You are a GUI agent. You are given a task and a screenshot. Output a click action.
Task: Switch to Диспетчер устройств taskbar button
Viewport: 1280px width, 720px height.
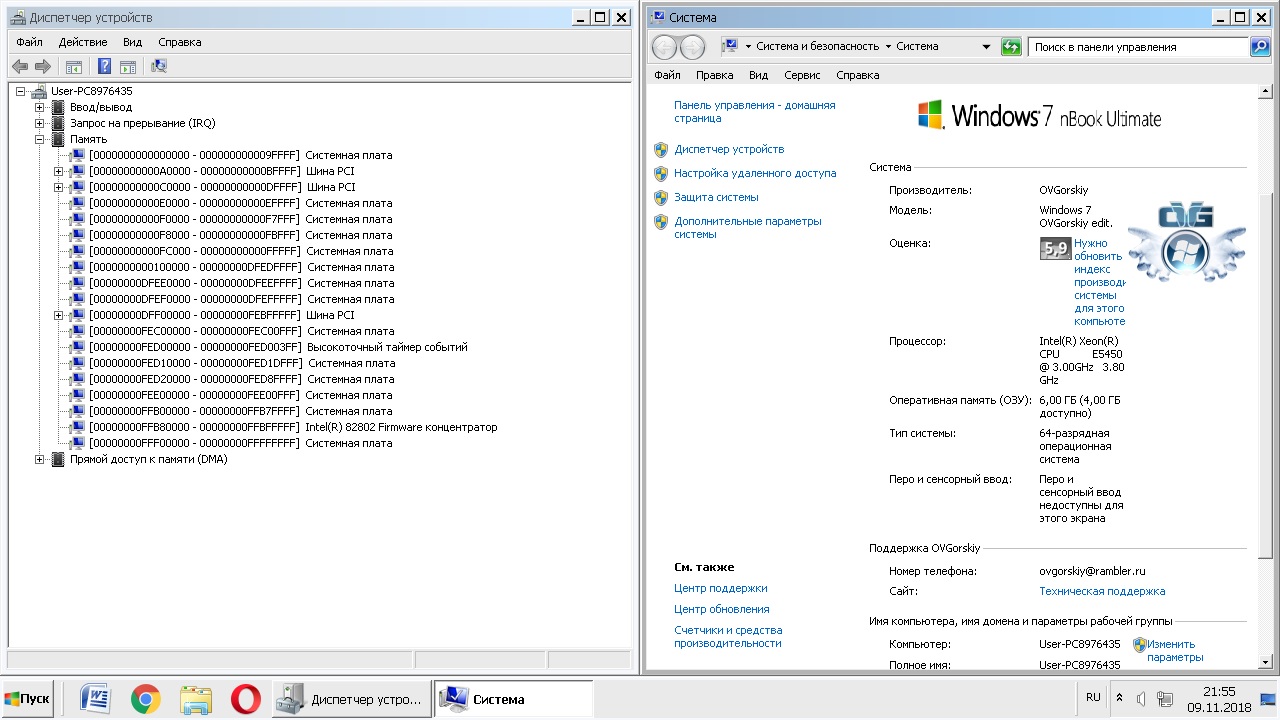352,699
